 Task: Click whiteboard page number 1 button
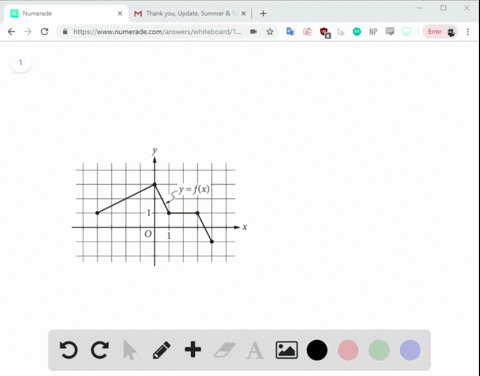(21, 62)
